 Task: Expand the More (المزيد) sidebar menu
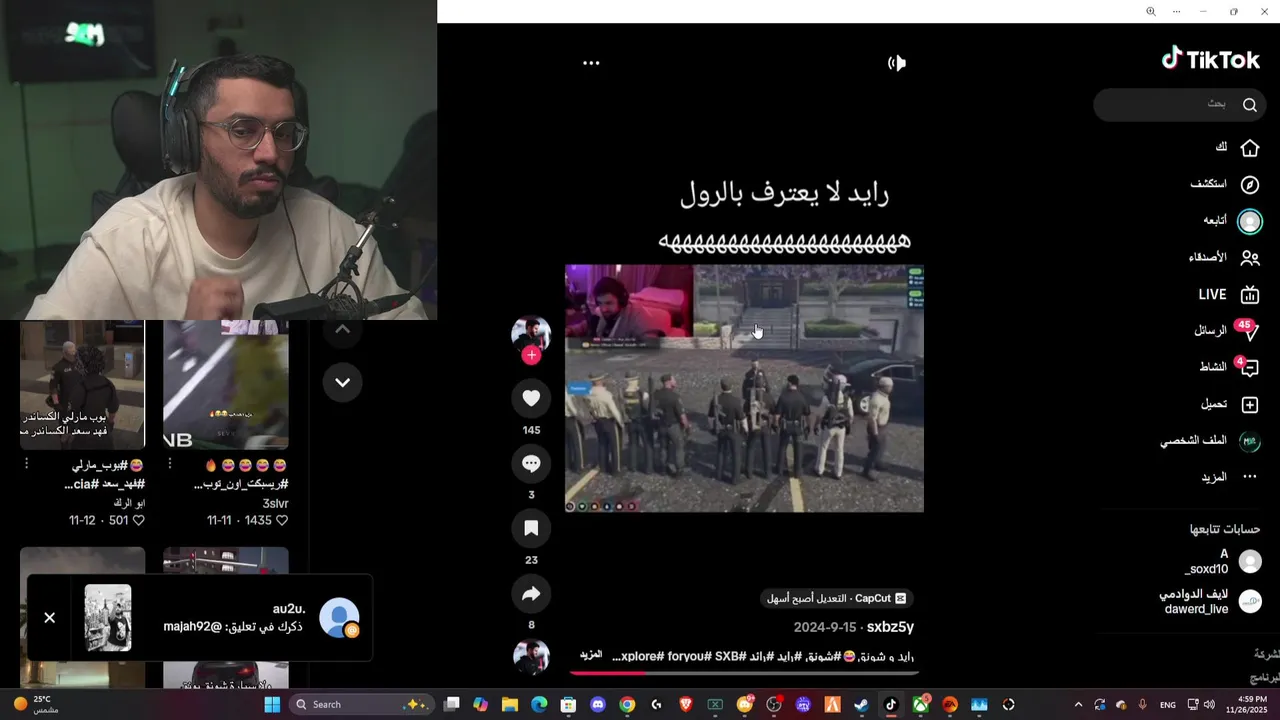point(1249,477)
